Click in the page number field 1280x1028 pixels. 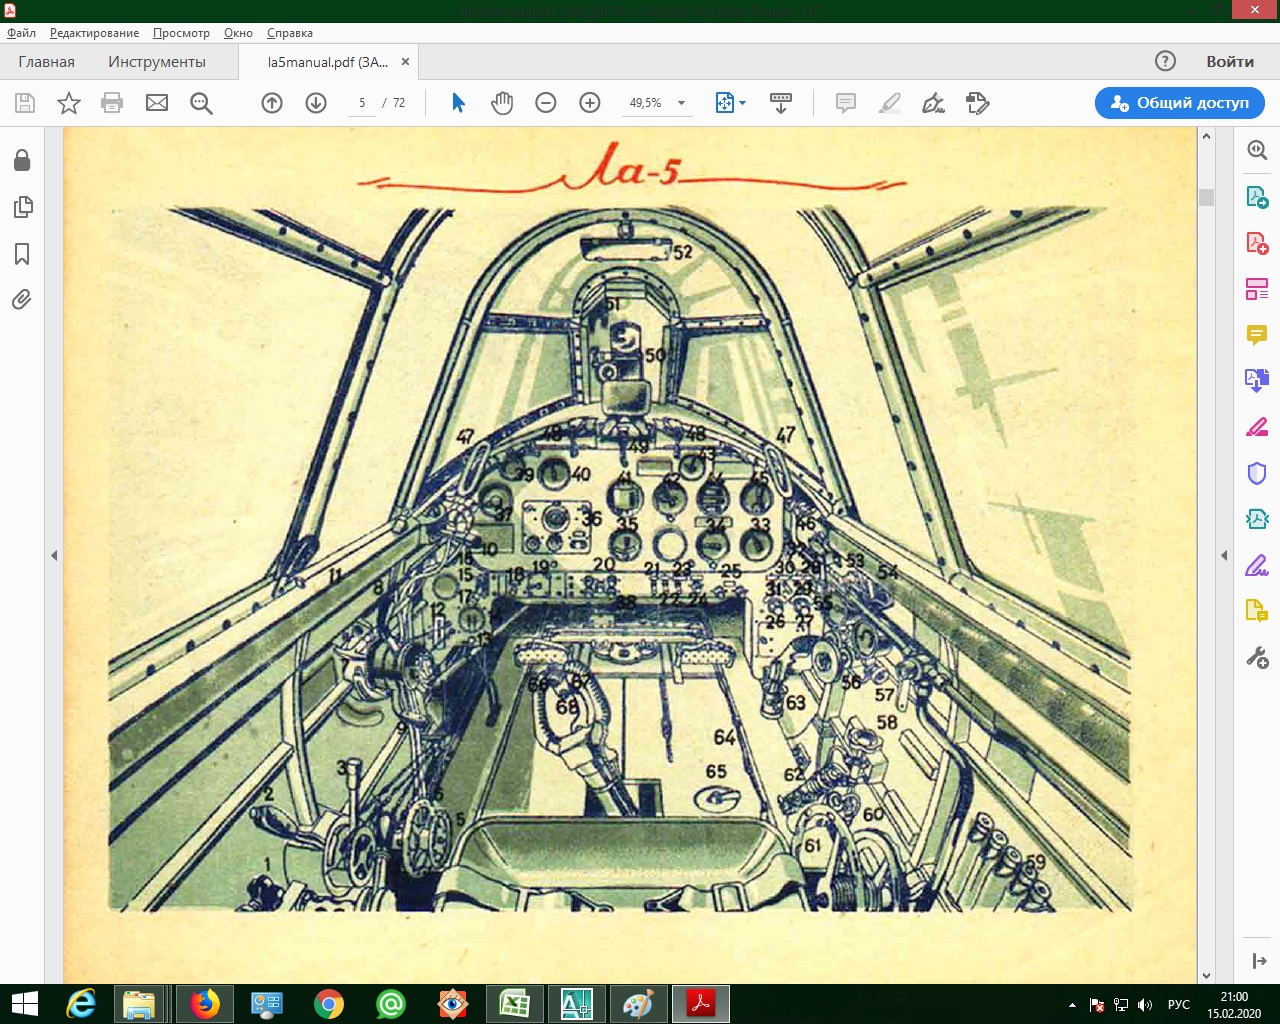click(x=362, y=103)
